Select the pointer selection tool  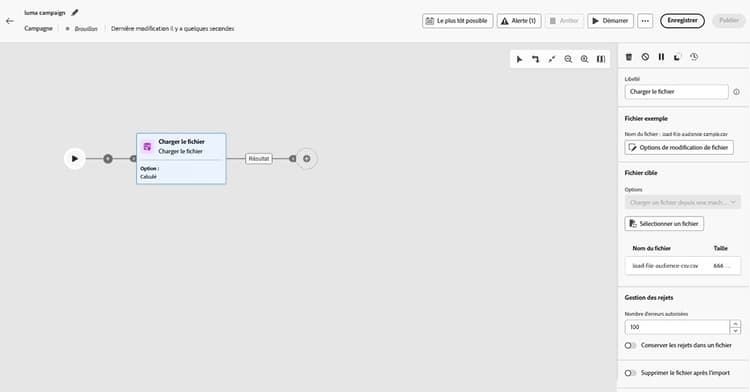coord(519,59)
